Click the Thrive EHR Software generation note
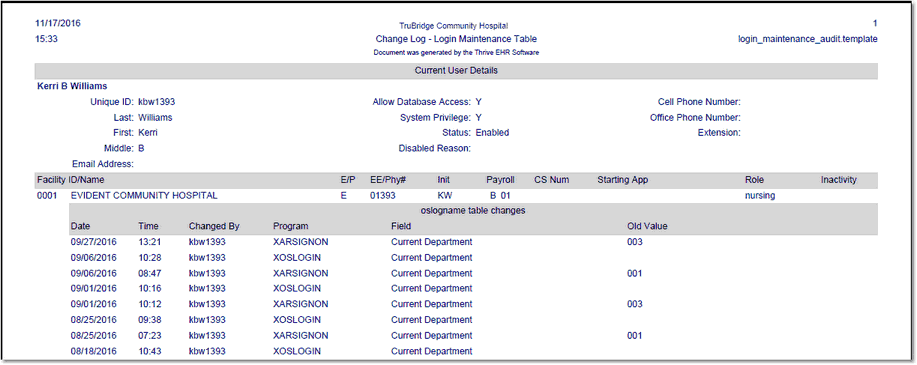The image size is (917, 365). tap(456, 53)
